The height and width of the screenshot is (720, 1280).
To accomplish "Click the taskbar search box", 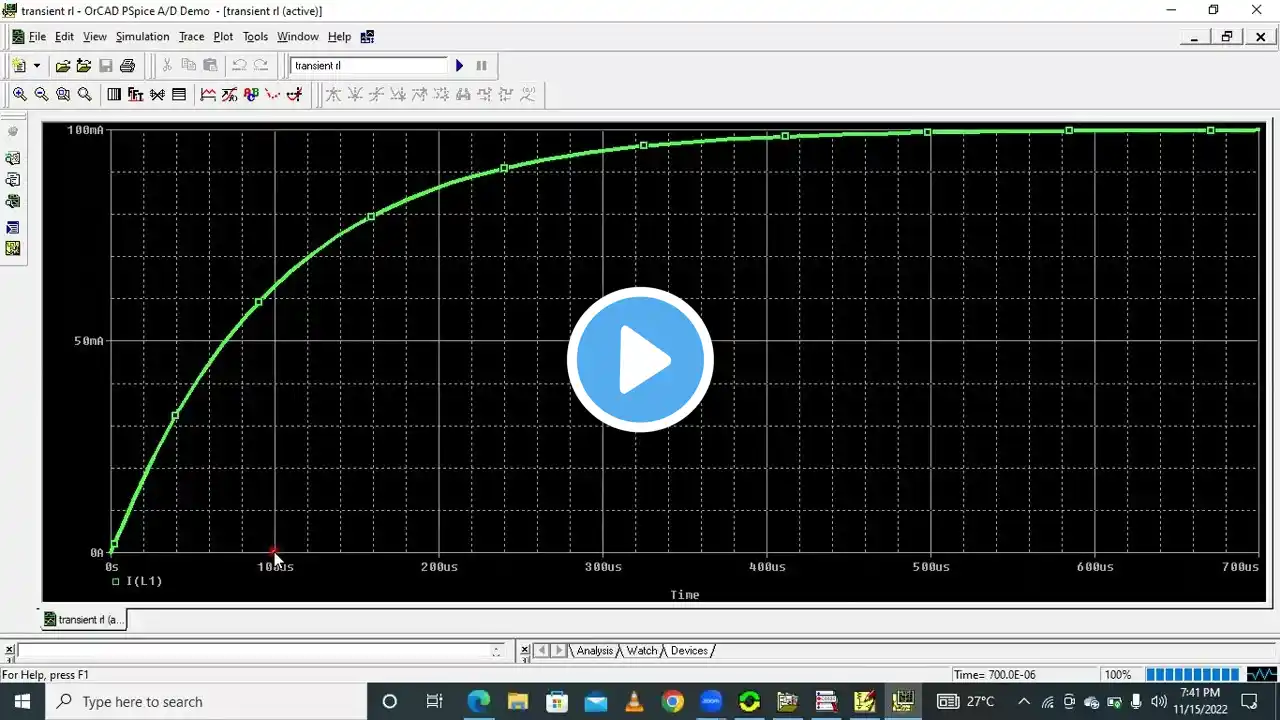I will pyautogui.click(x=205, y=701).
